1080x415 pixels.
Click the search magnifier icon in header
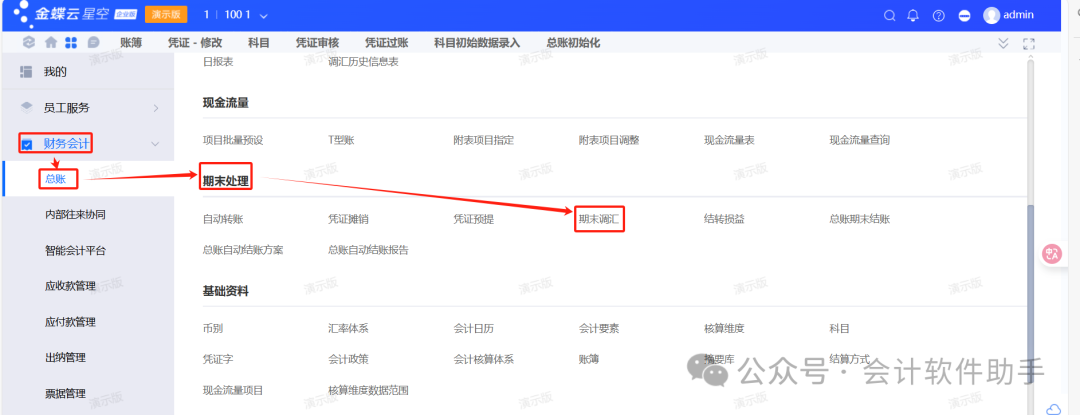click(x=890, y=16)
